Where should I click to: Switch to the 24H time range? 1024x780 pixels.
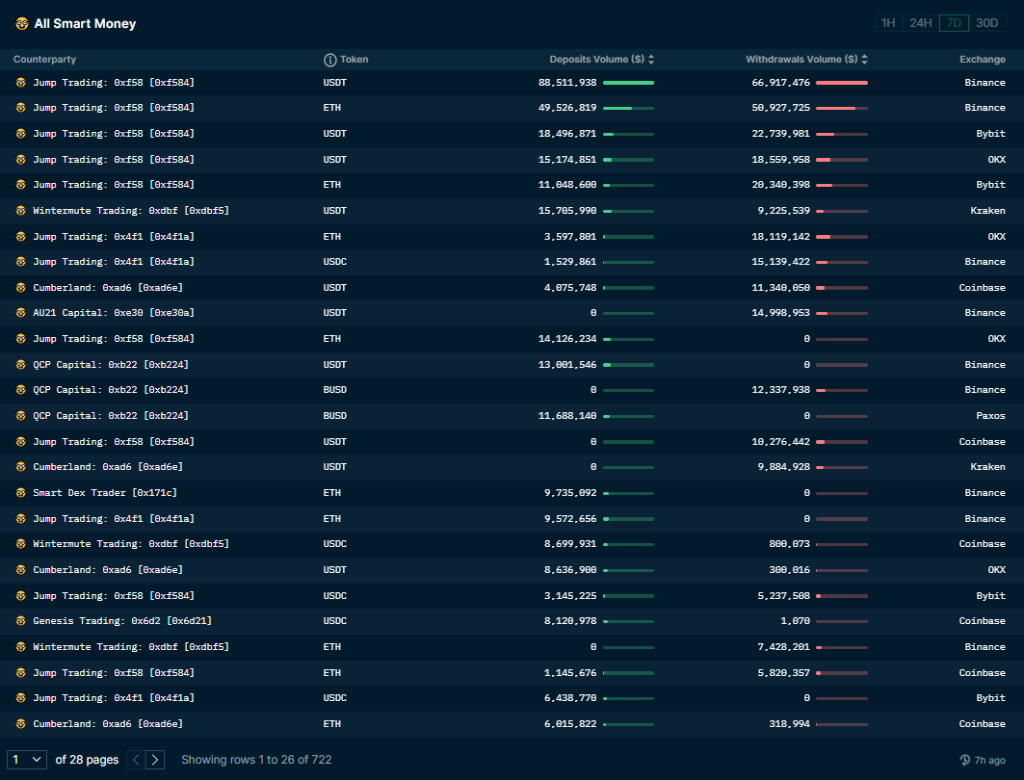coord(920,22)
